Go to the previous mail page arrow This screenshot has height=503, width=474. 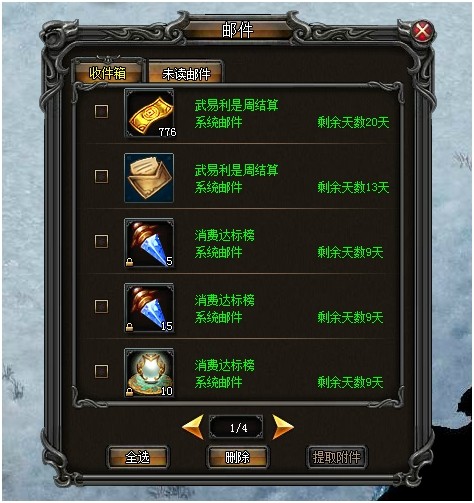193,426
